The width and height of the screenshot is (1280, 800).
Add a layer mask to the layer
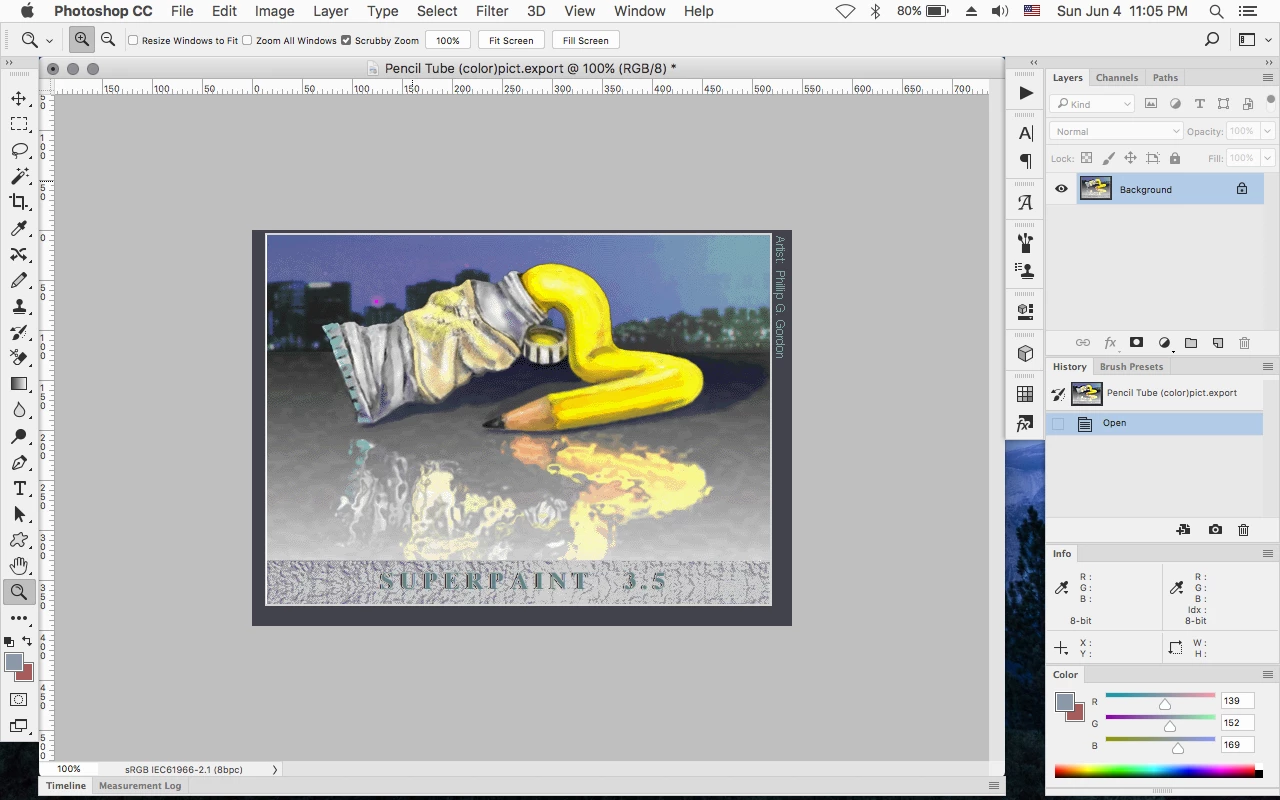(1136, 342)
